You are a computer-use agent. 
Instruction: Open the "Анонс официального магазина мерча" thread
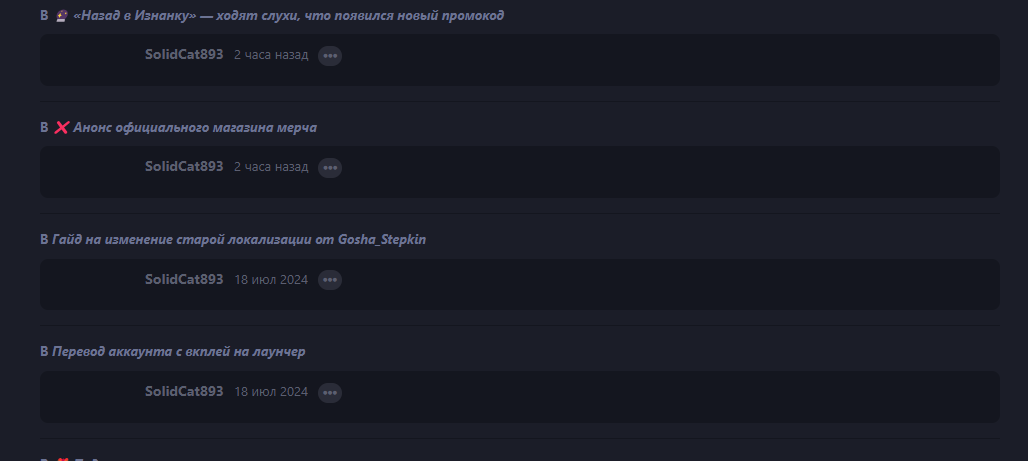tap(195, 127)
